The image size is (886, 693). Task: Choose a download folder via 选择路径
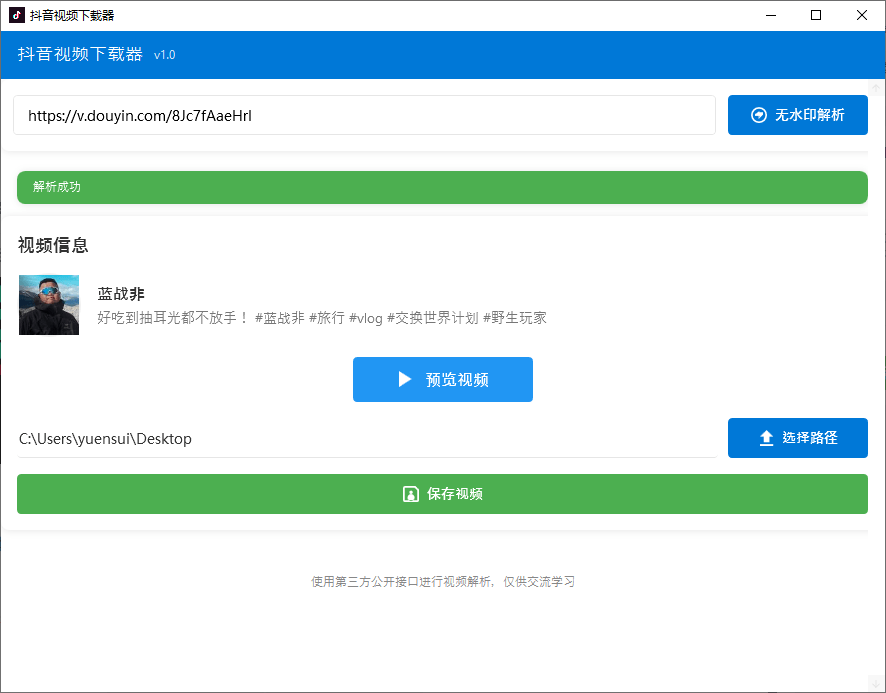[797, 437]
